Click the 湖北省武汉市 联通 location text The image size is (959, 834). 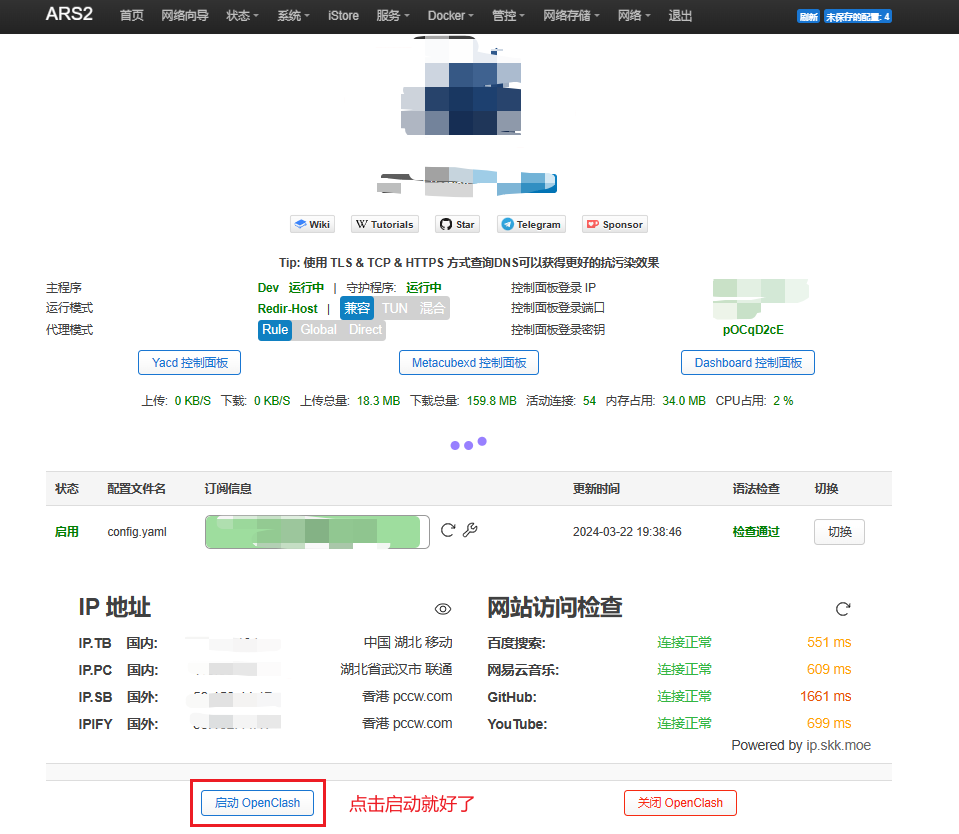396,670
